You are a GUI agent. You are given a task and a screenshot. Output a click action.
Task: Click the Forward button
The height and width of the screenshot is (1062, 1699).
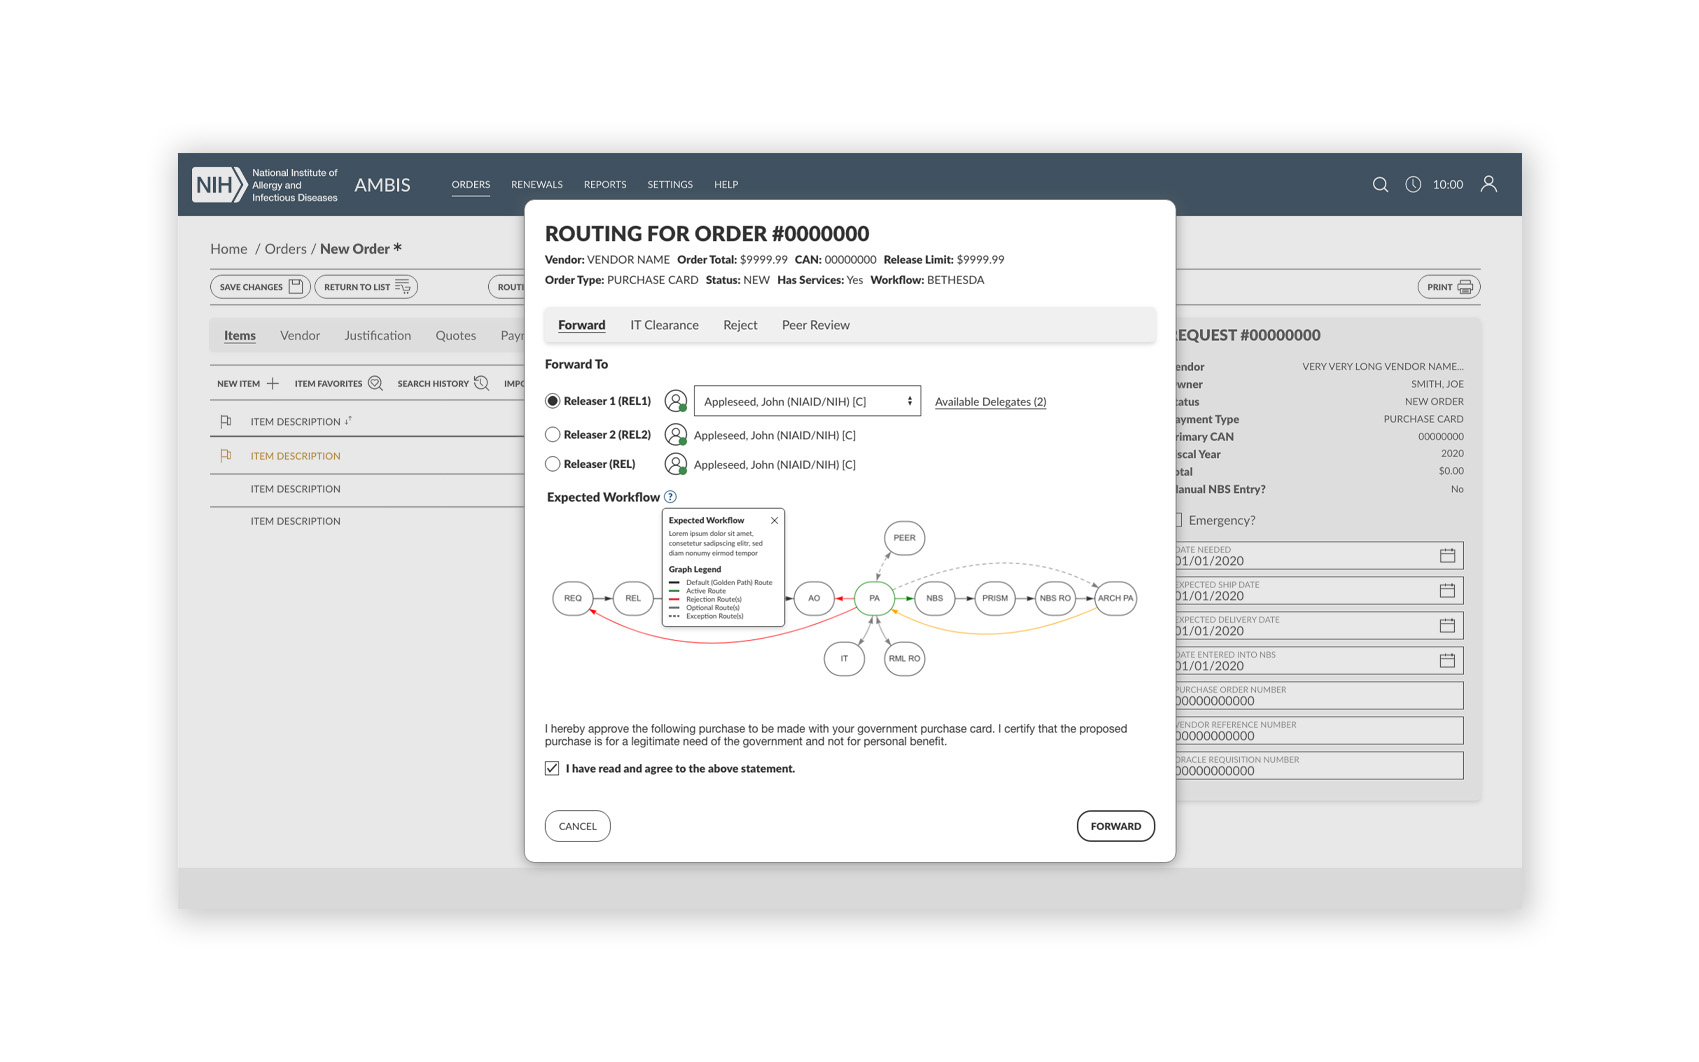tap(1115, 827)
